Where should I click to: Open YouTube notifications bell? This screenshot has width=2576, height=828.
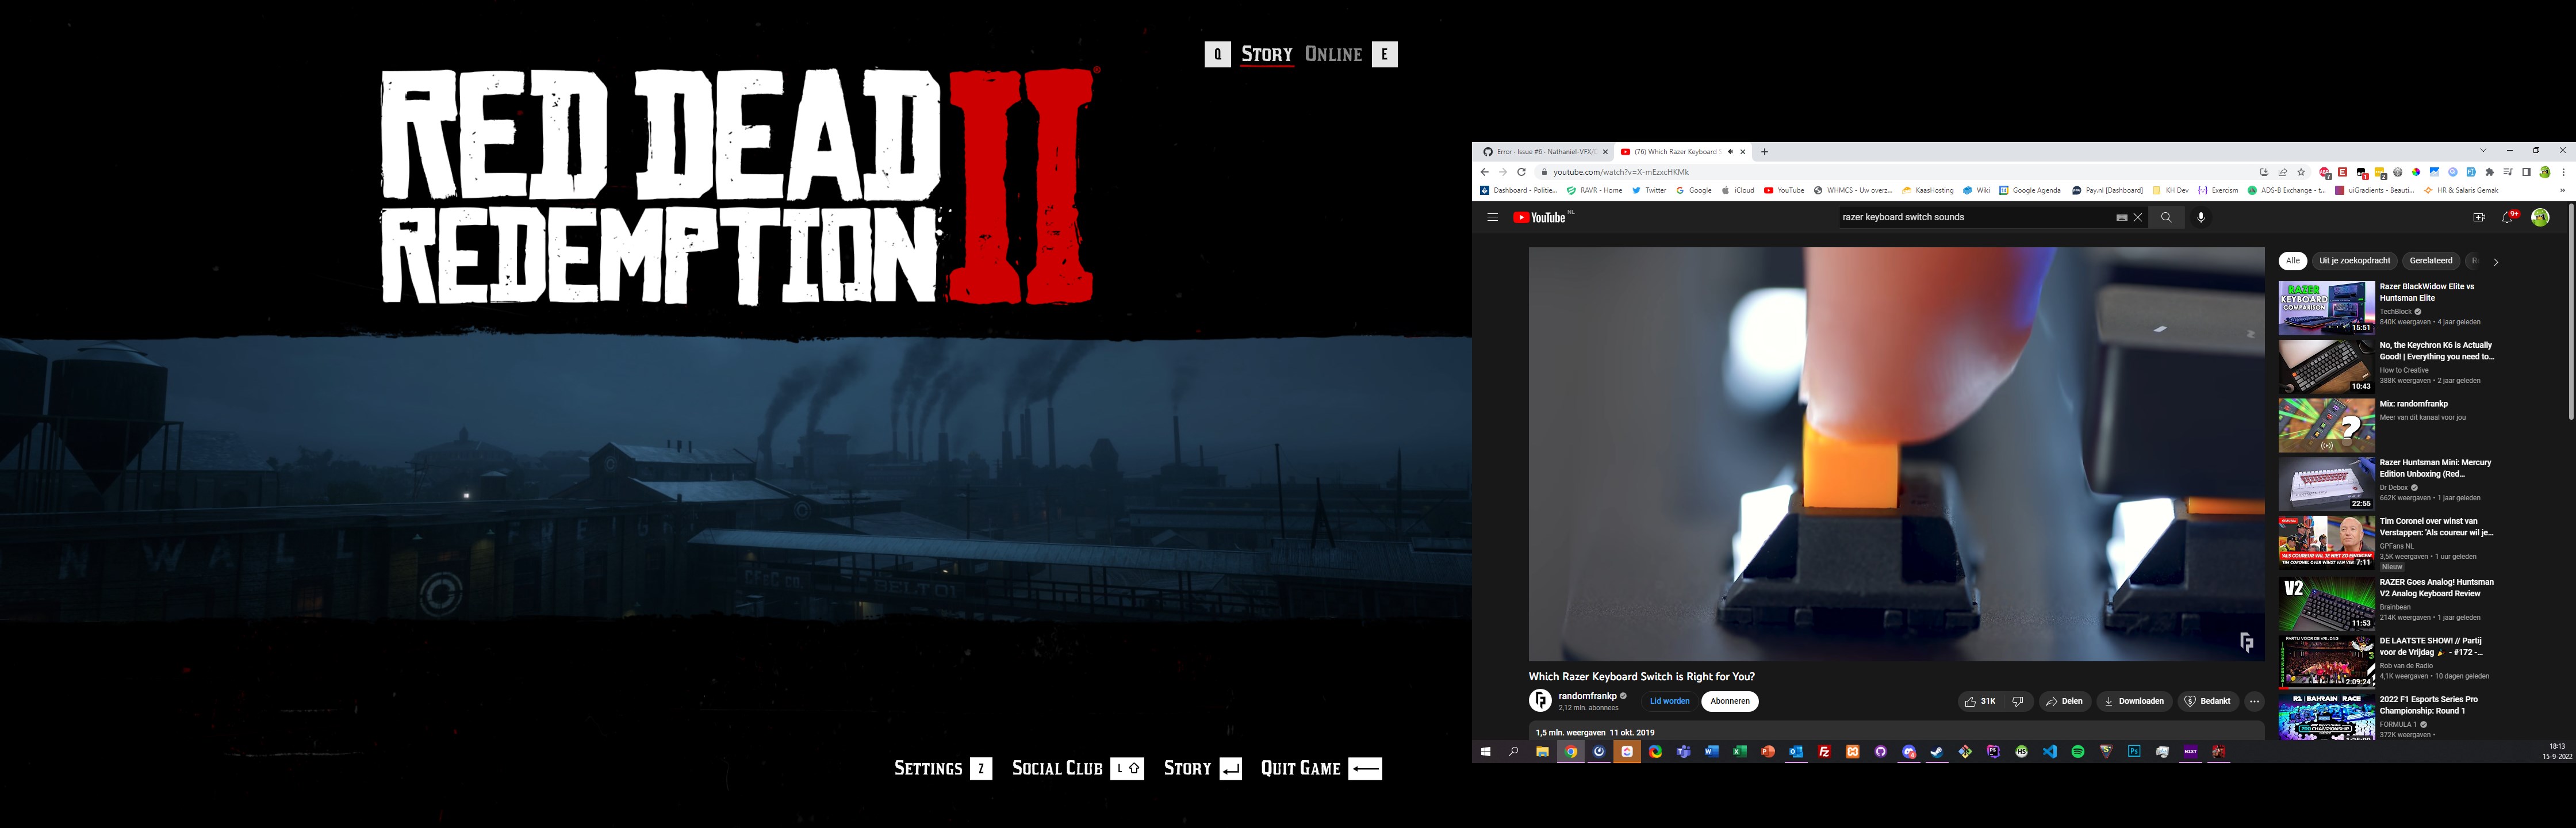(x=2507, y=217)
